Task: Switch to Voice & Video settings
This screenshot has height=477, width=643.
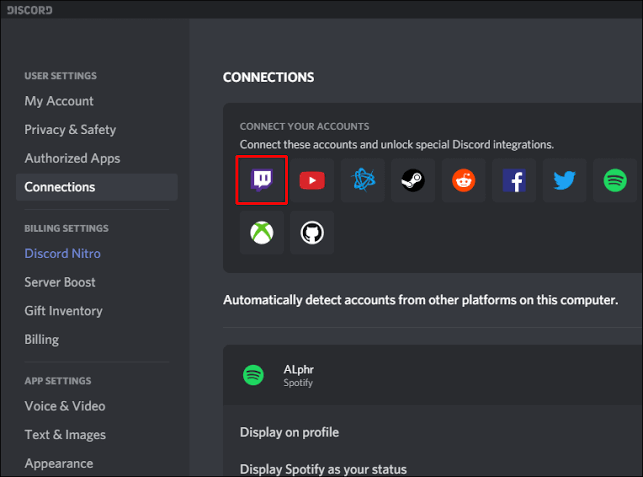Action: pos(65,406)
